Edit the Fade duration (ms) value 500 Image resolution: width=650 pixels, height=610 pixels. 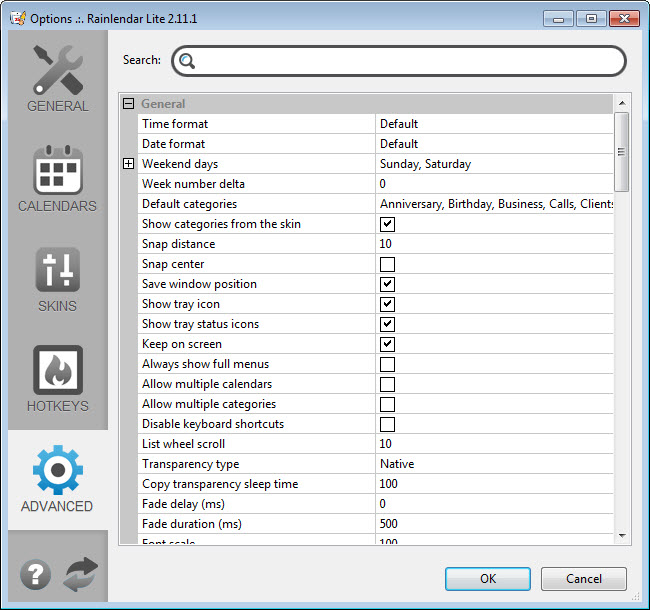tap(494, 524)
